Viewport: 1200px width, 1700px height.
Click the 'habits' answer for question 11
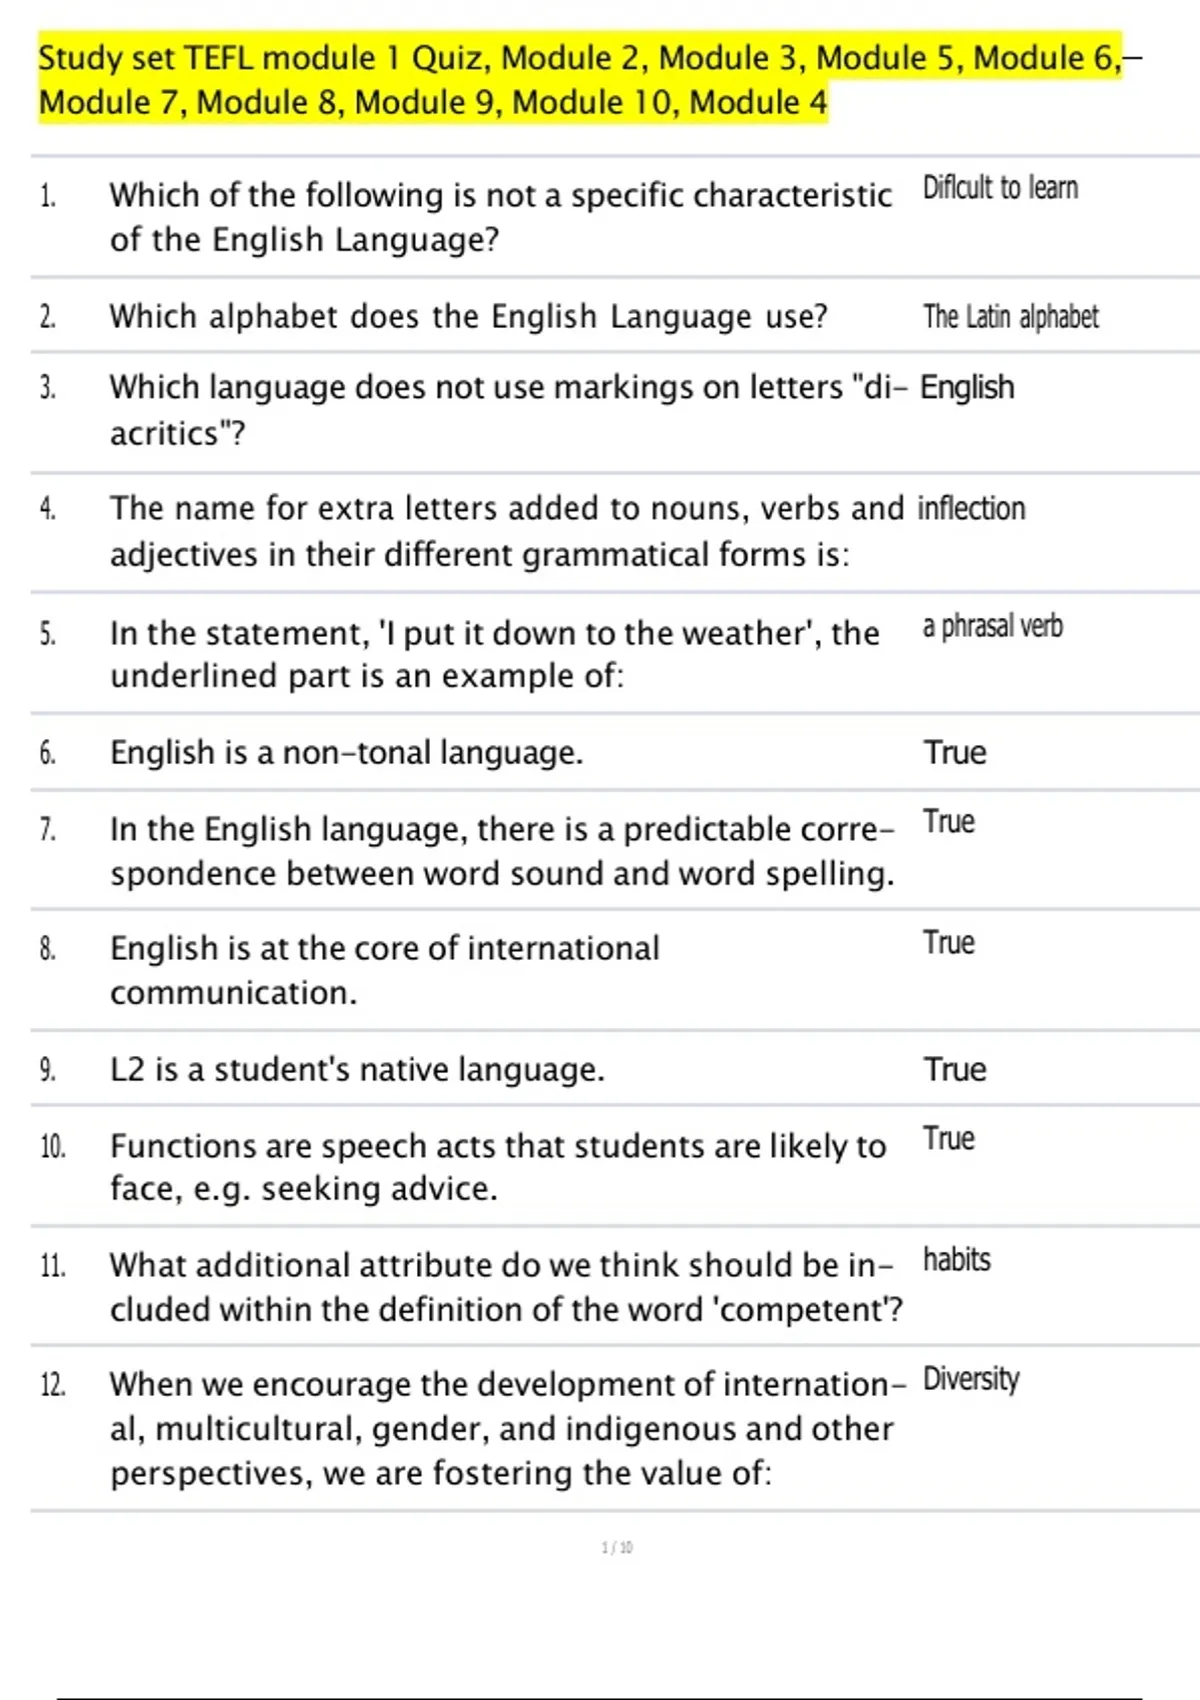(x=956, y=1260)
